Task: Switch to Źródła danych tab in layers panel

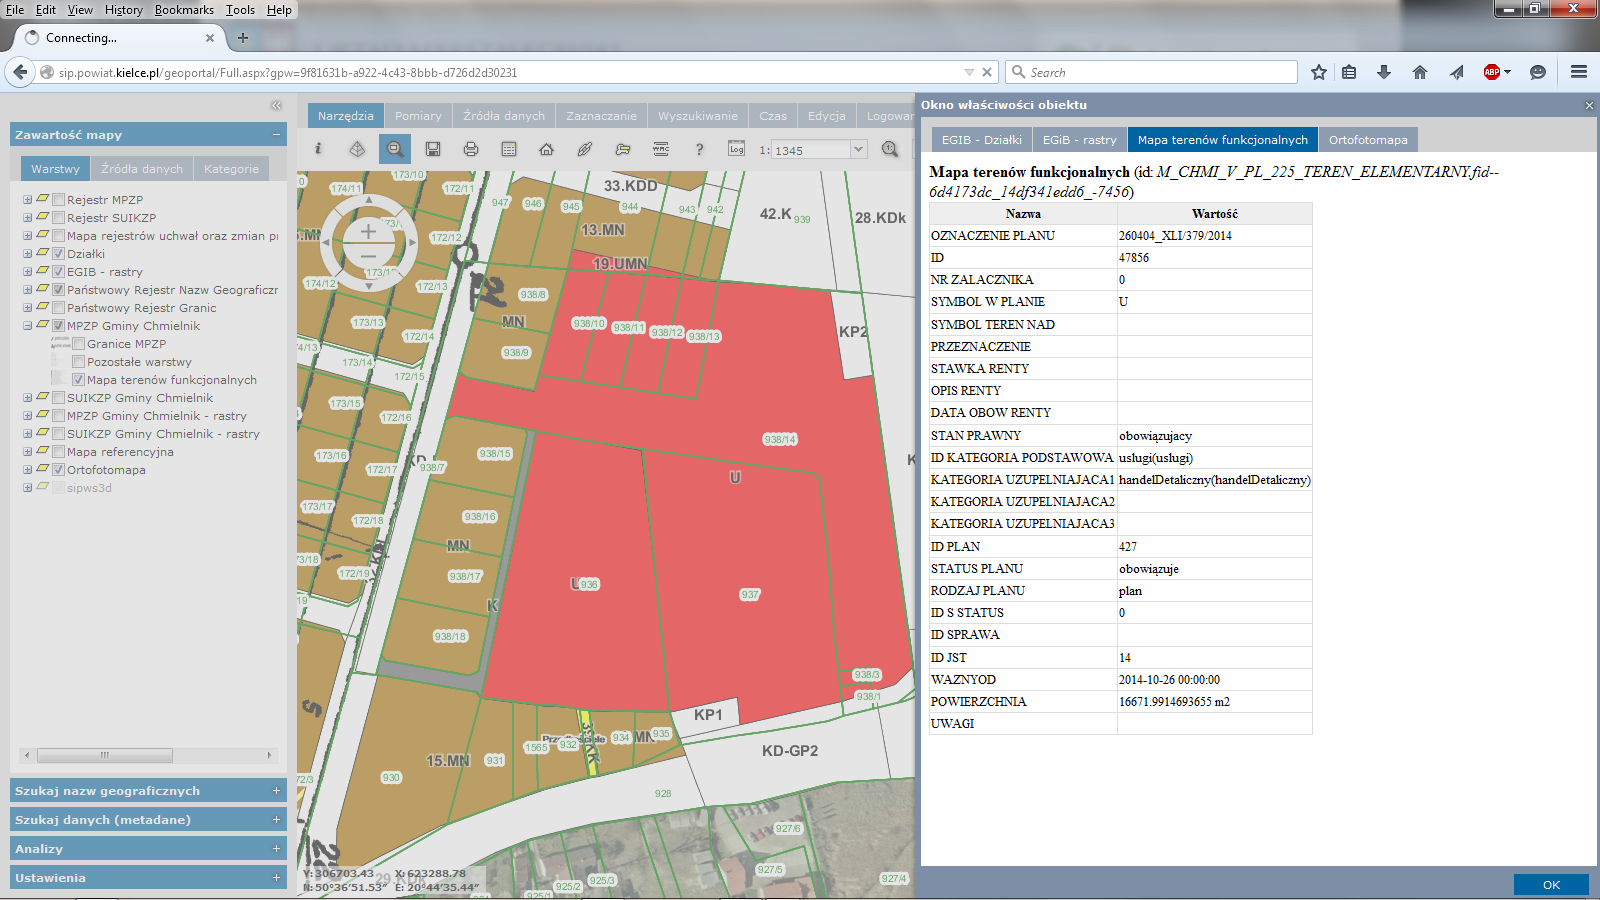Action: [x=142, y=169]
